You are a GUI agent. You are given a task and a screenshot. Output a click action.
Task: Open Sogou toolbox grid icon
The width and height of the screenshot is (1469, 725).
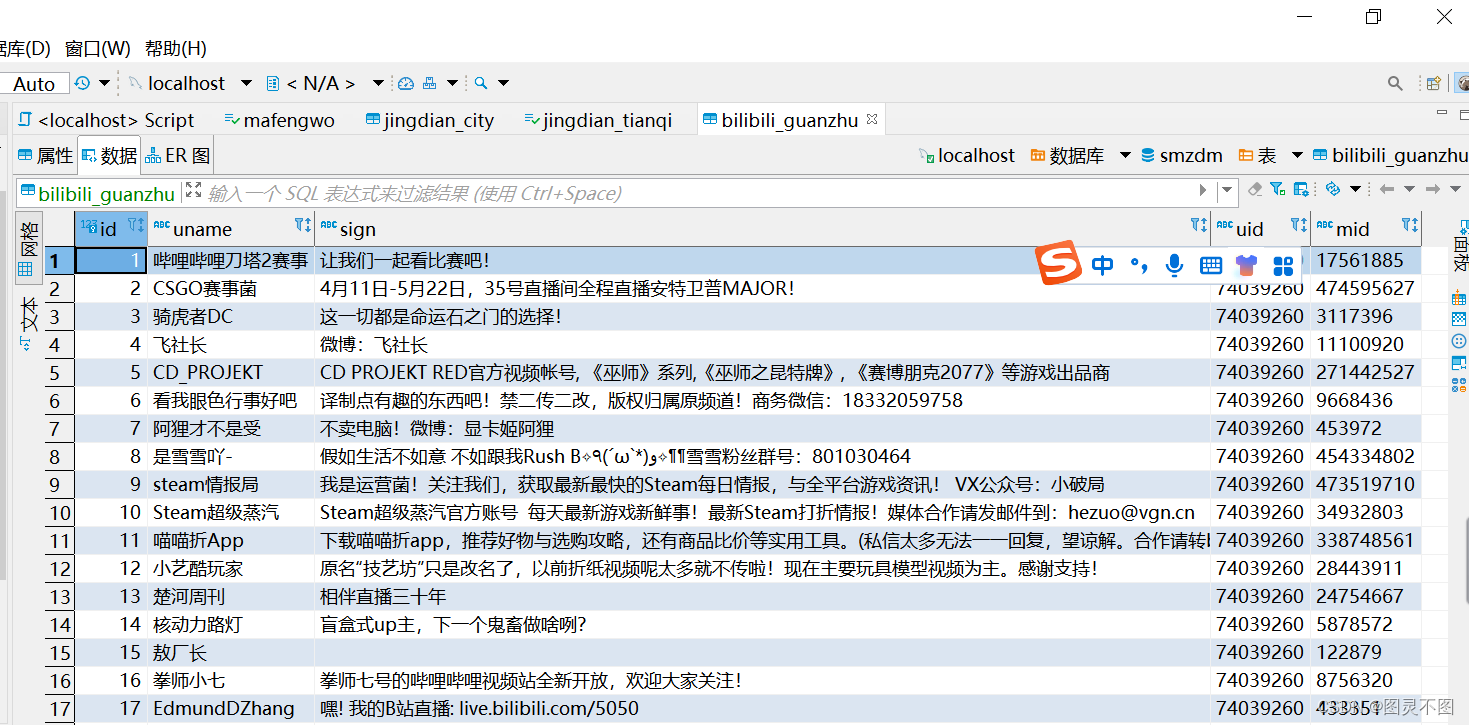(1284, 265)
